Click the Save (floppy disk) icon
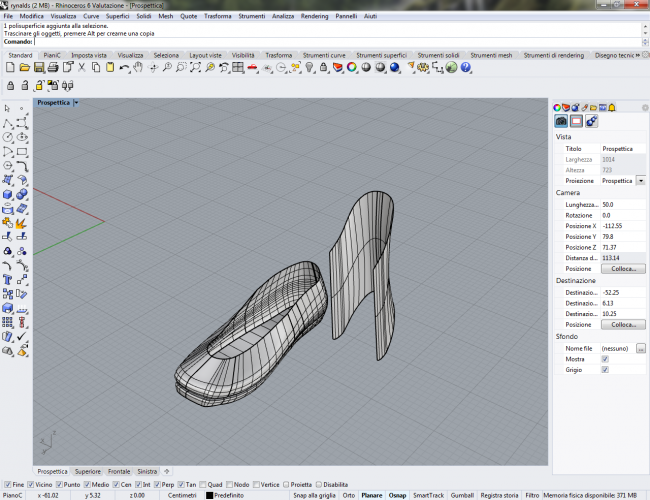Viewport: 650px width, 500px height. (x=38, y=68)
